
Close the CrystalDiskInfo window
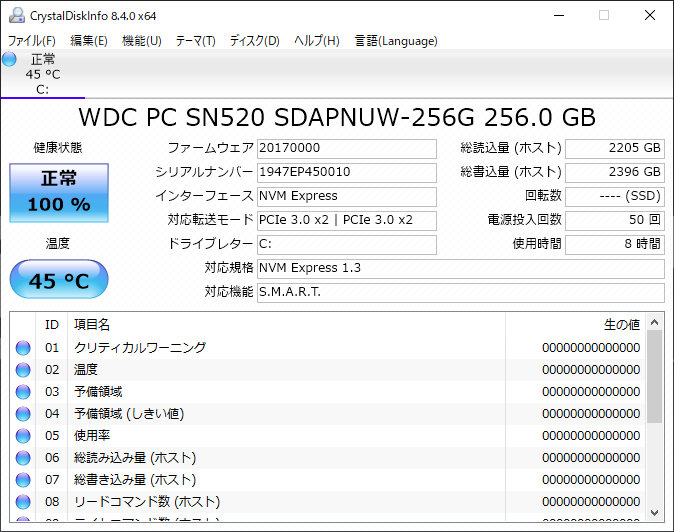click(650, 15)
